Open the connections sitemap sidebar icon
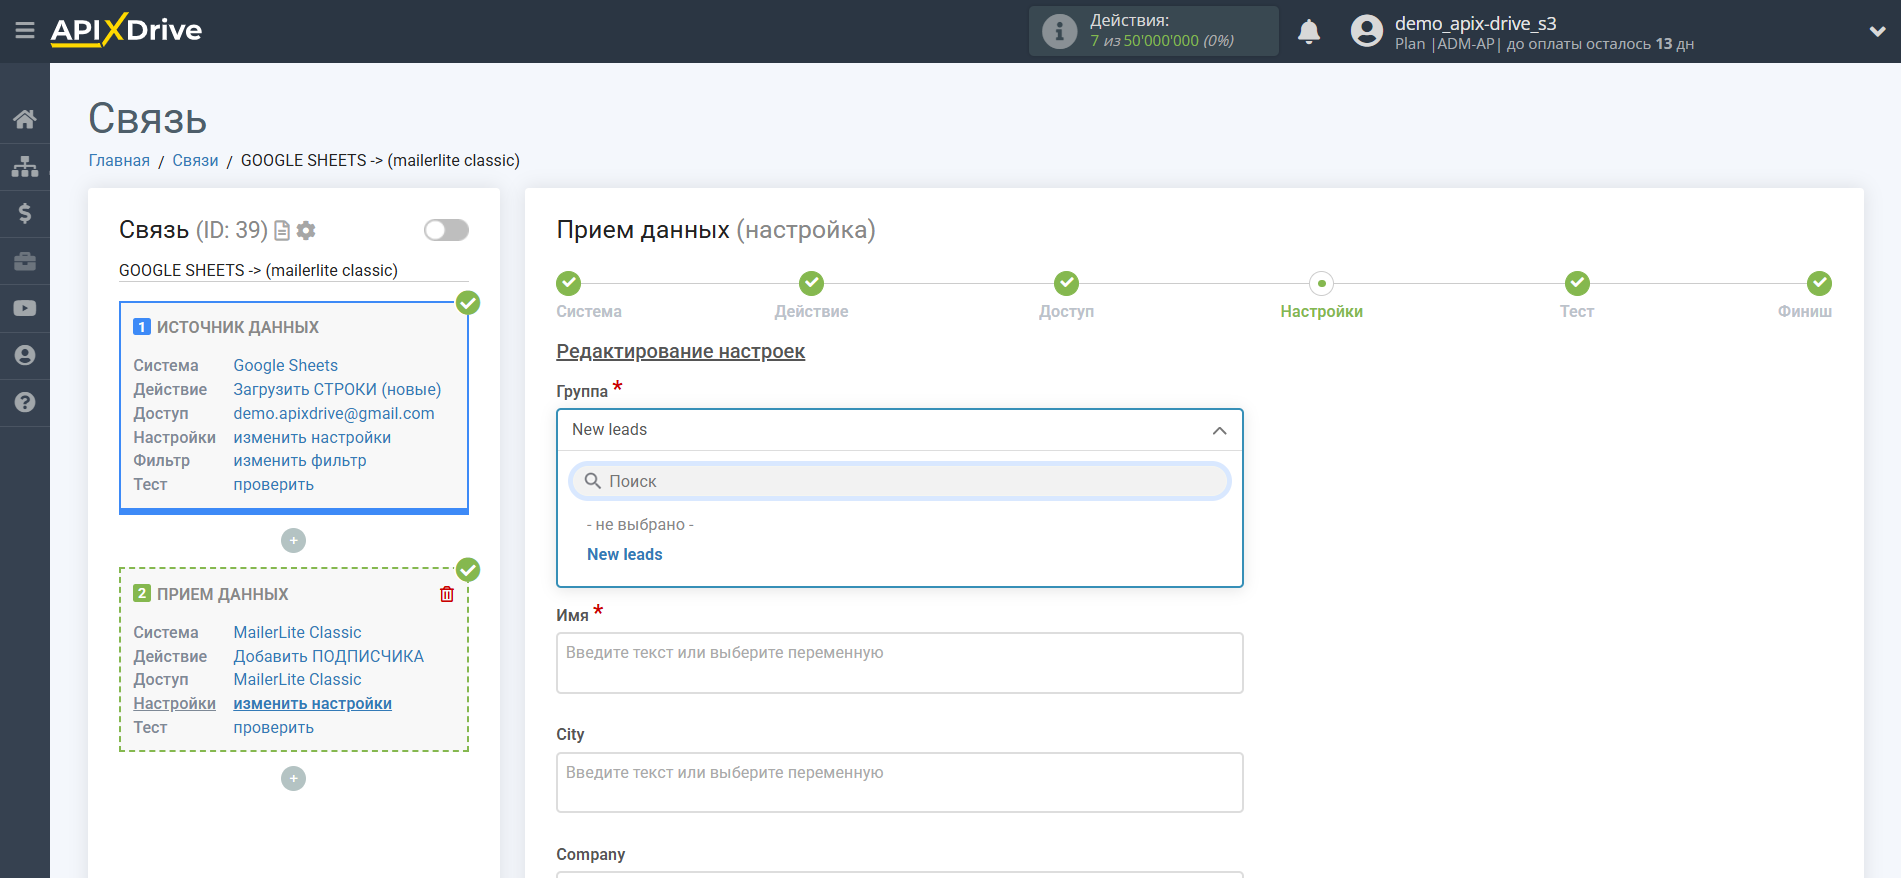1901x878 pixels. click(x=25, y=166)
